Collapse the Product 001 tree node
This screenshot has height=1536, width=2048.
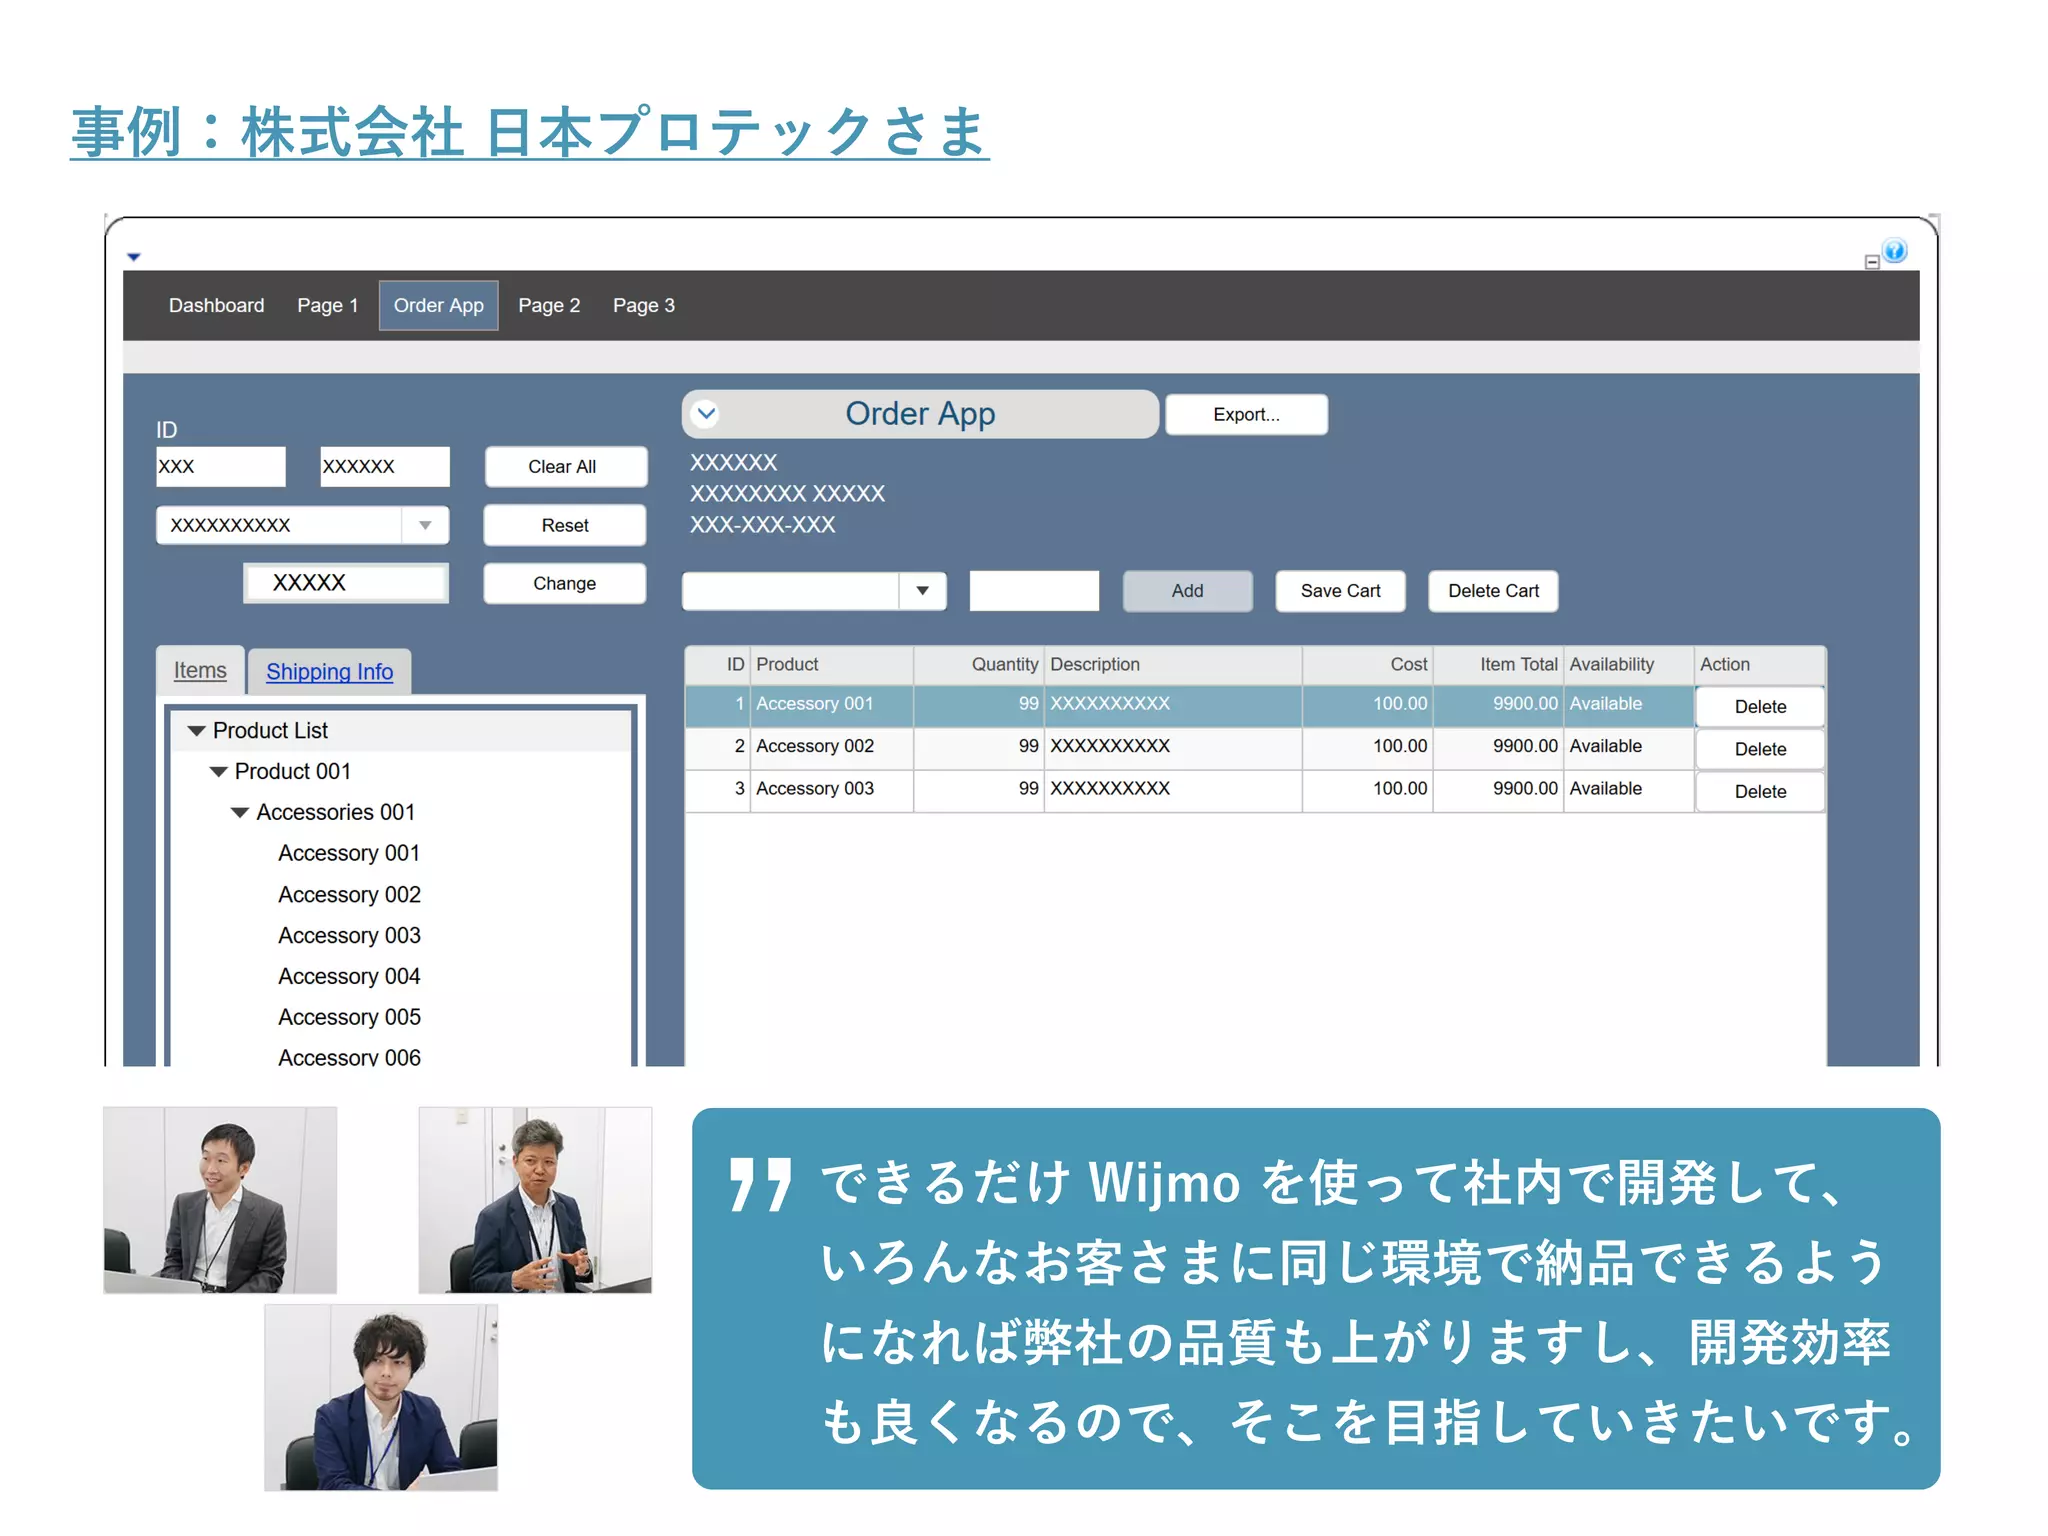pos(218,772)
